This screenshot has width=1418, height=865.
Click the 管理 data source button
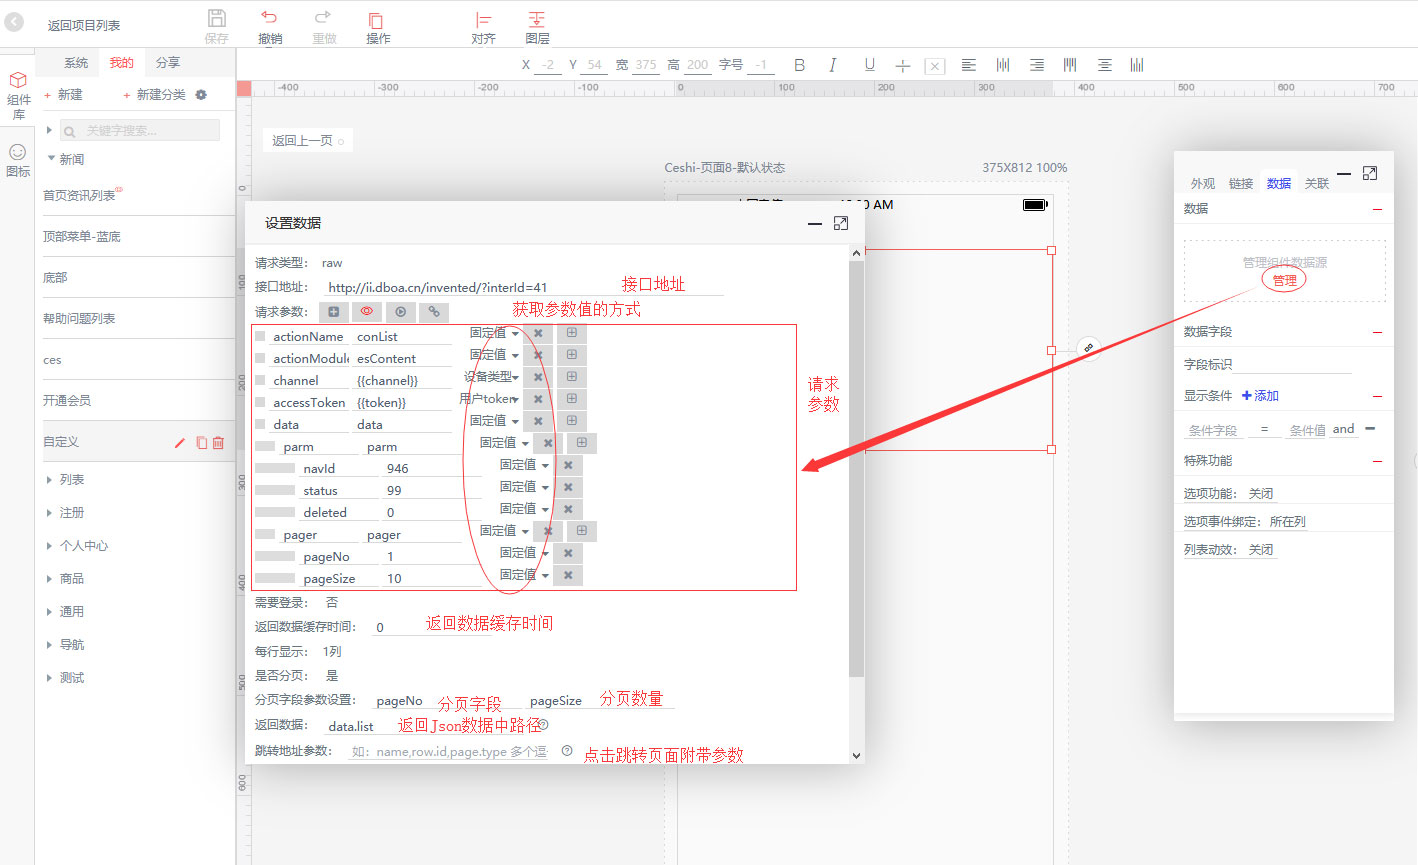(x=1284, y=281)
